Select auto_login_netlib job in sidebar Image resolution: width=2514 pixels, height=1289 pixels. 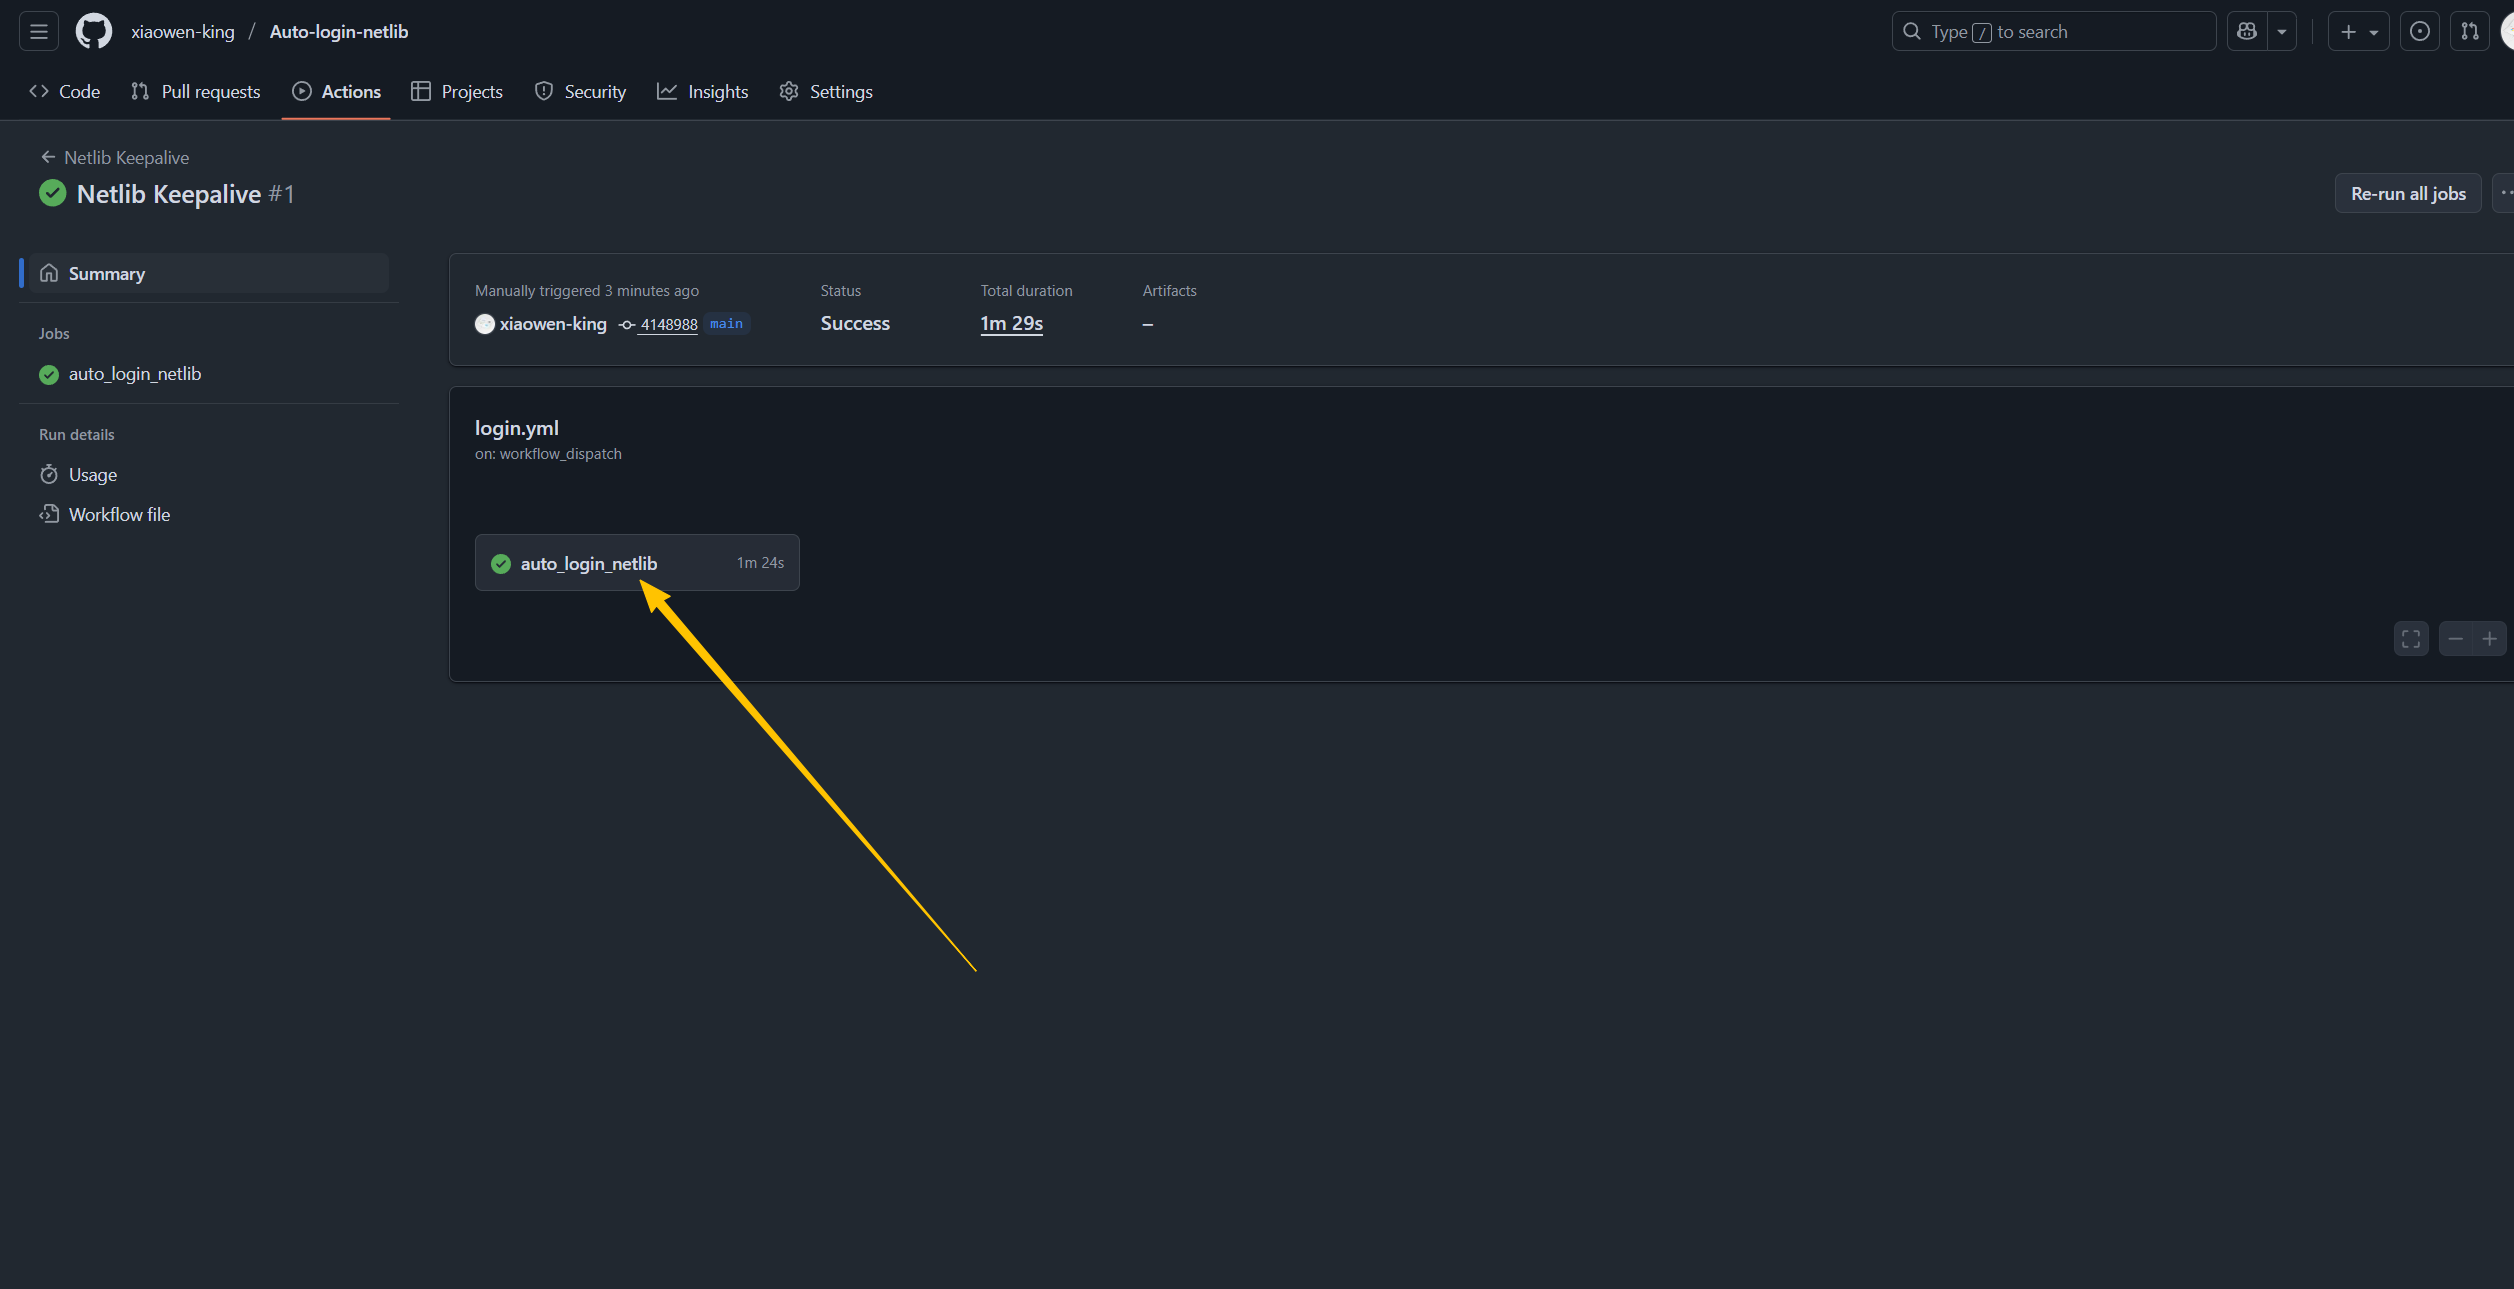tap(134, 374)
